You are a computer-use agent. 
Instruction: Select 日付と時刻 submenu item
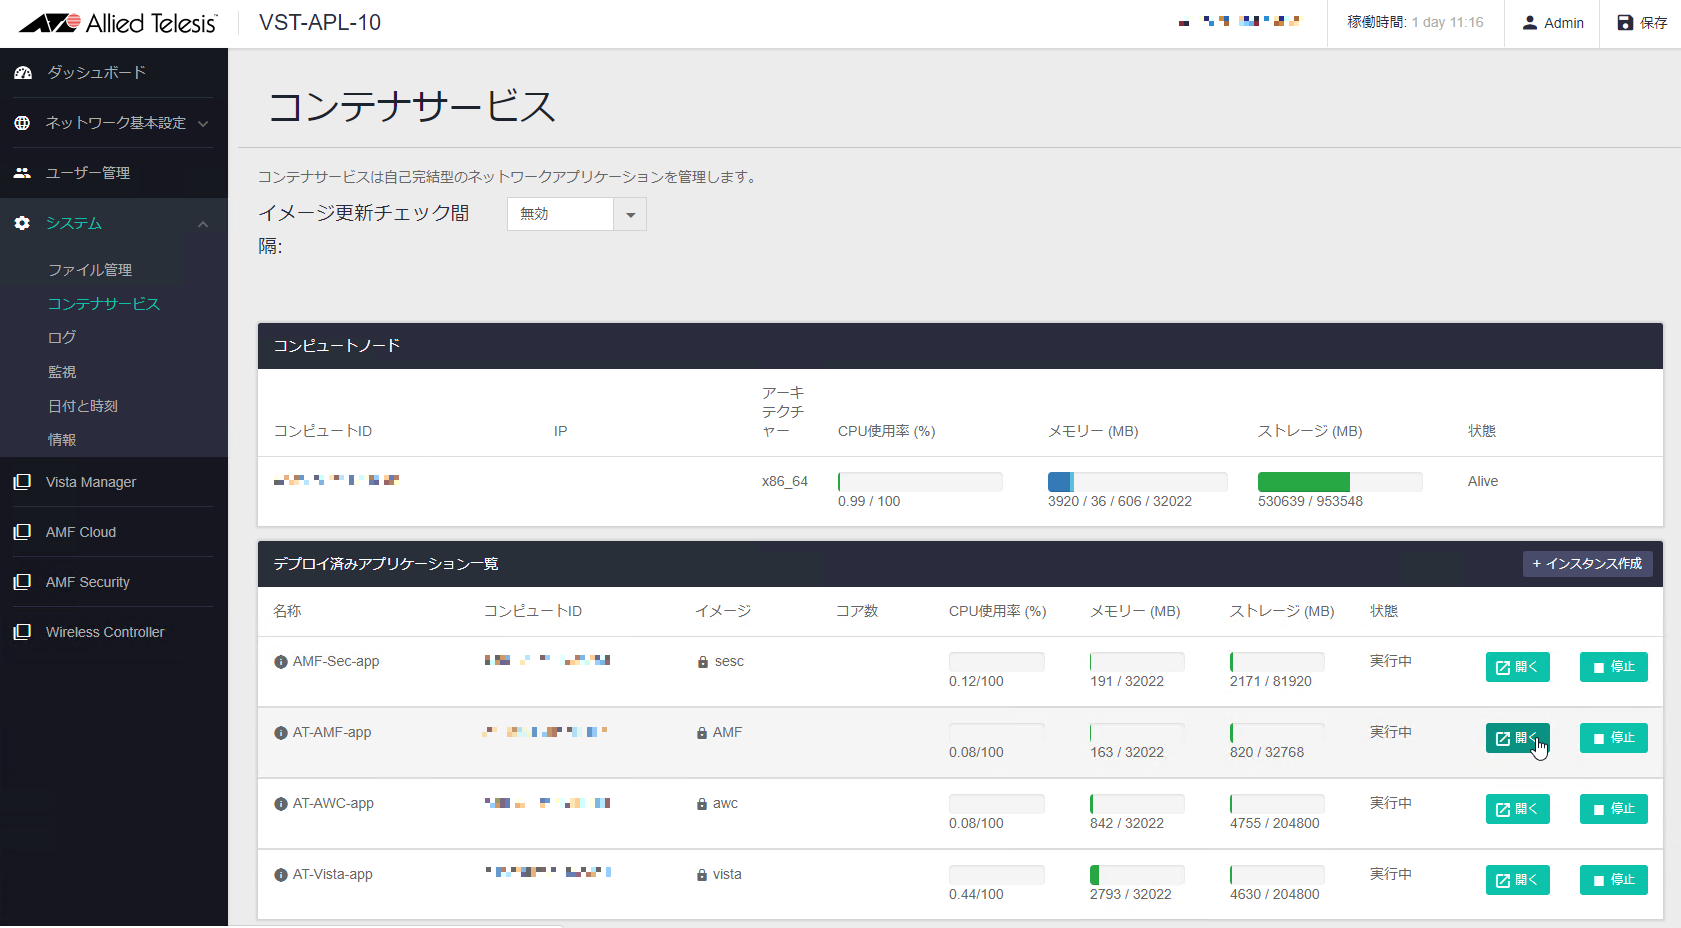coord(83,406)
